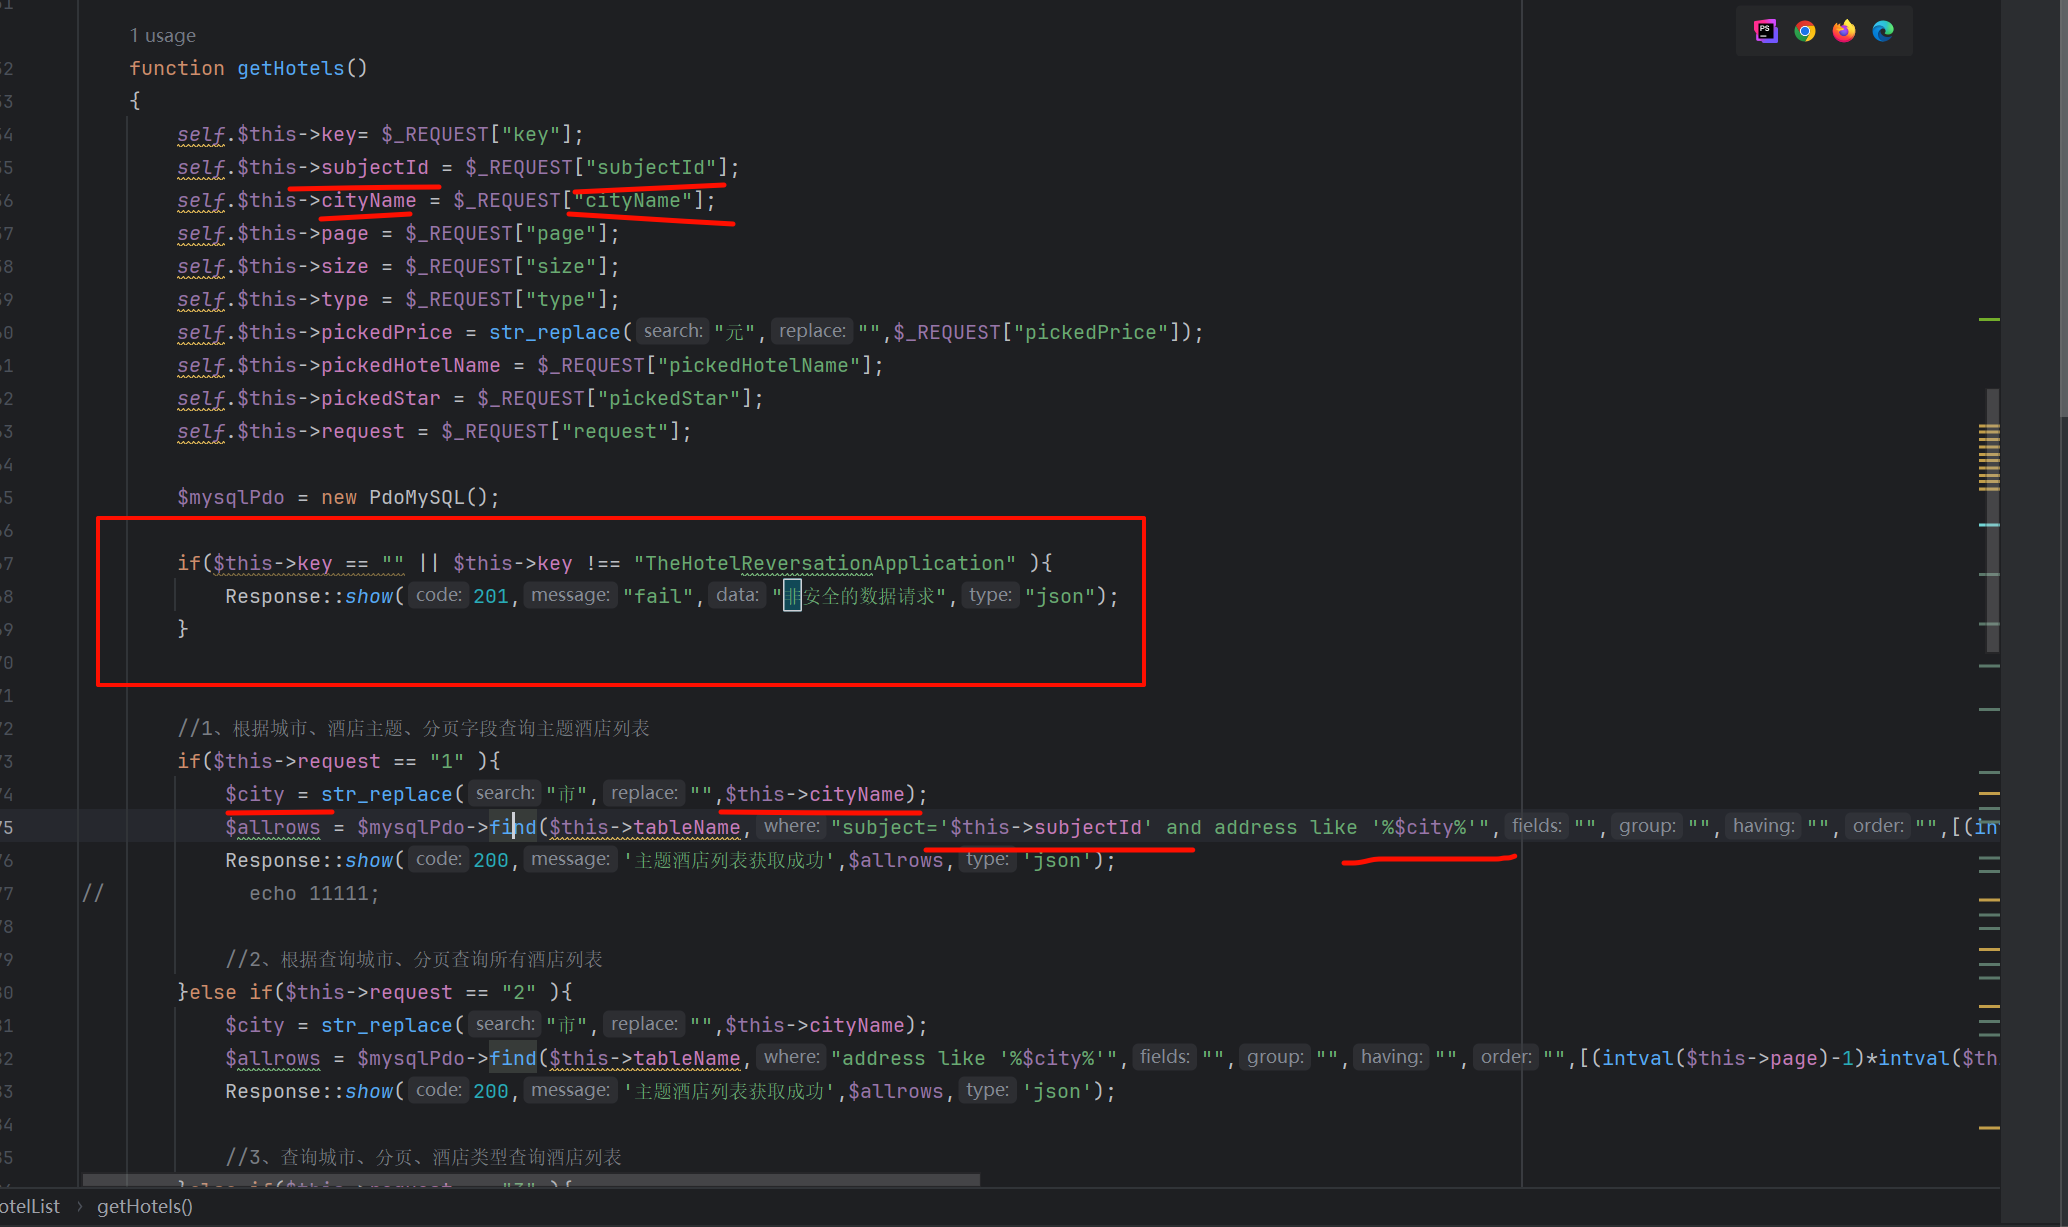Viewport: 2068px width, 1227px height.
Task: Click the 'code:' hint before 201
Action: [438, 595]
